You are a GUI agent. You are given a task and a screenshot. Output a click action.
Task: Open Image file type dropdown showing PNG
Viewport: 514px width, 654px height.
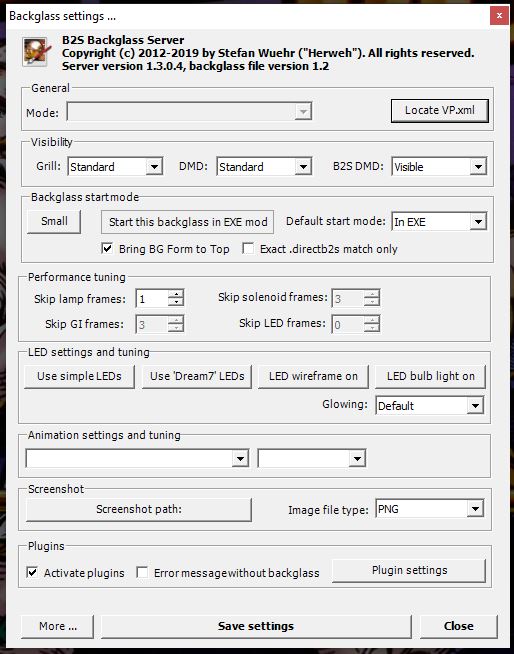[x=430, y=508]
